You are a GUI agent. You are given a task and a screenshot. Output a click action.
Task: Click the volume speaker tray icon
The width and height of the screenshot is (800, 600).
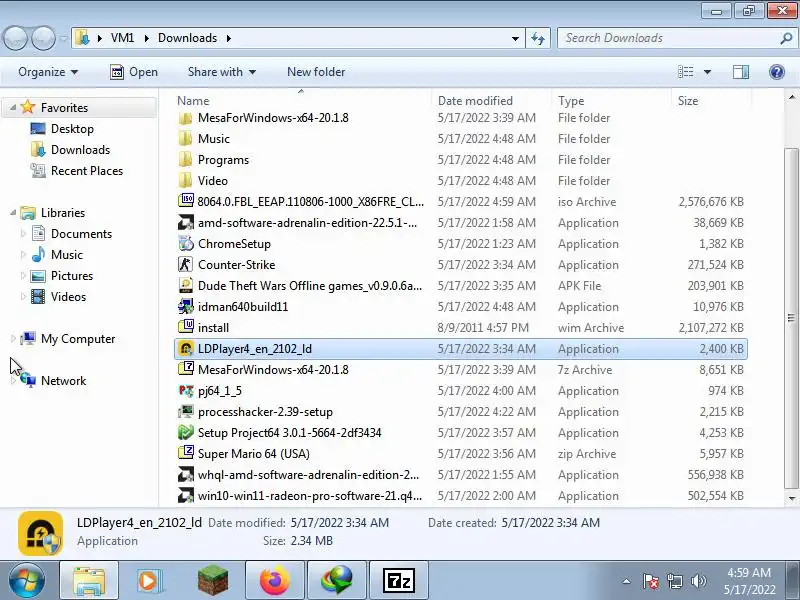[x=698, y=581]
